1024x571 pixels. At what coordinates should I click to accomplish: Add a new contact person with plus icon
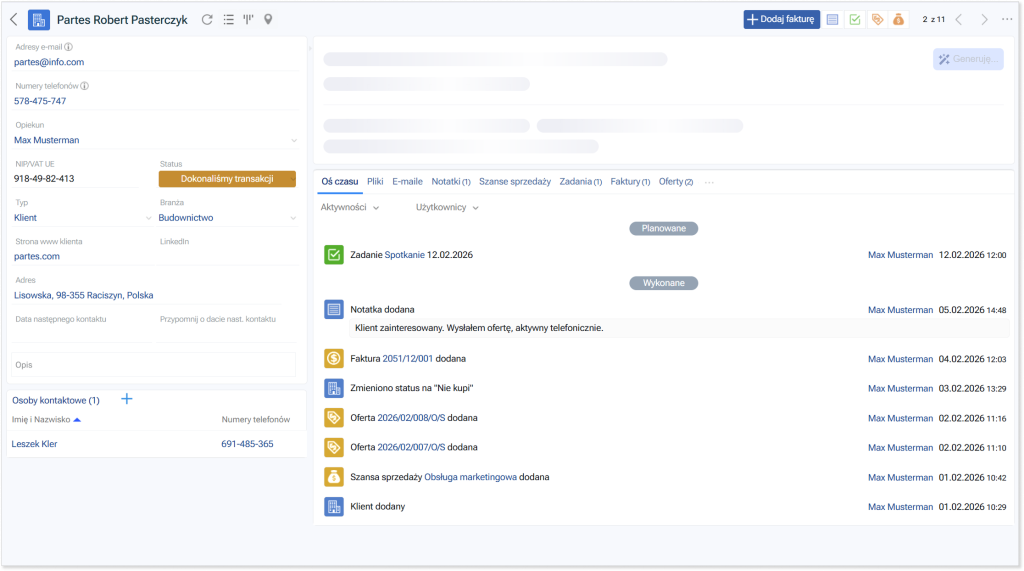[x=127, y=399]
